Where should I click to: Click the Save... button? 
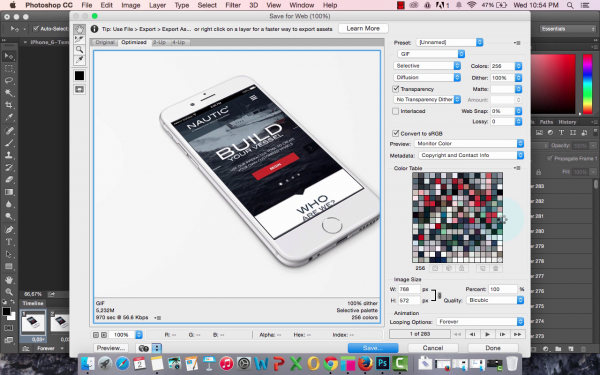(x=373, y=348)
